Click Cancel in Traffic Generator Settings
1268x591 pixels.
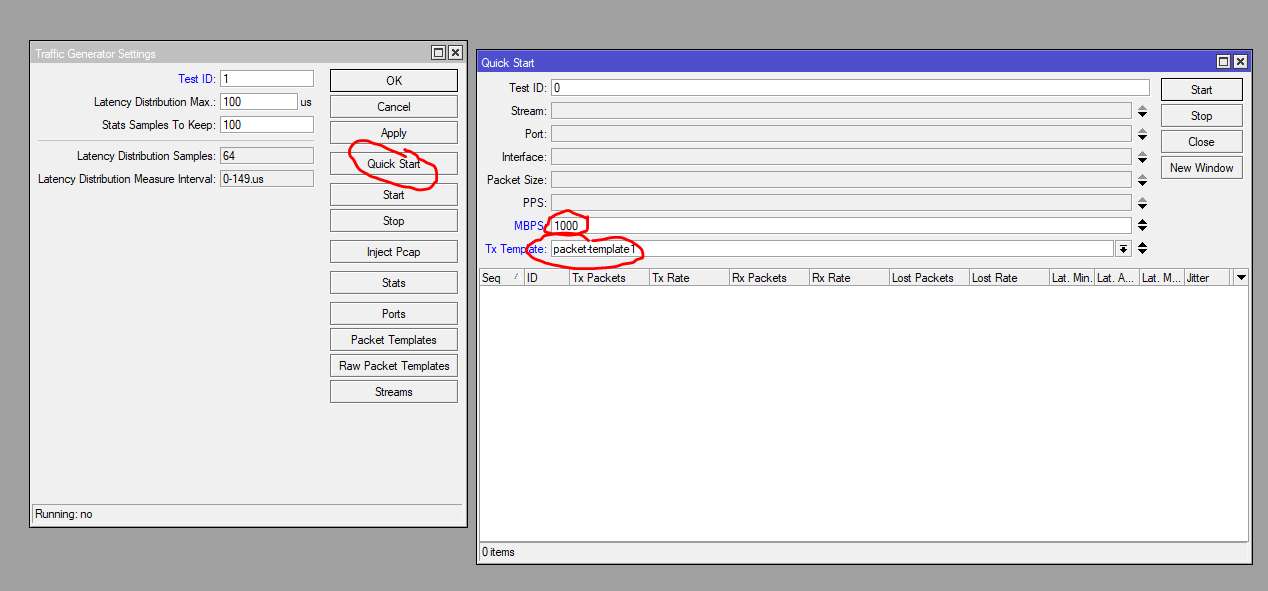[x=394, y=107]
